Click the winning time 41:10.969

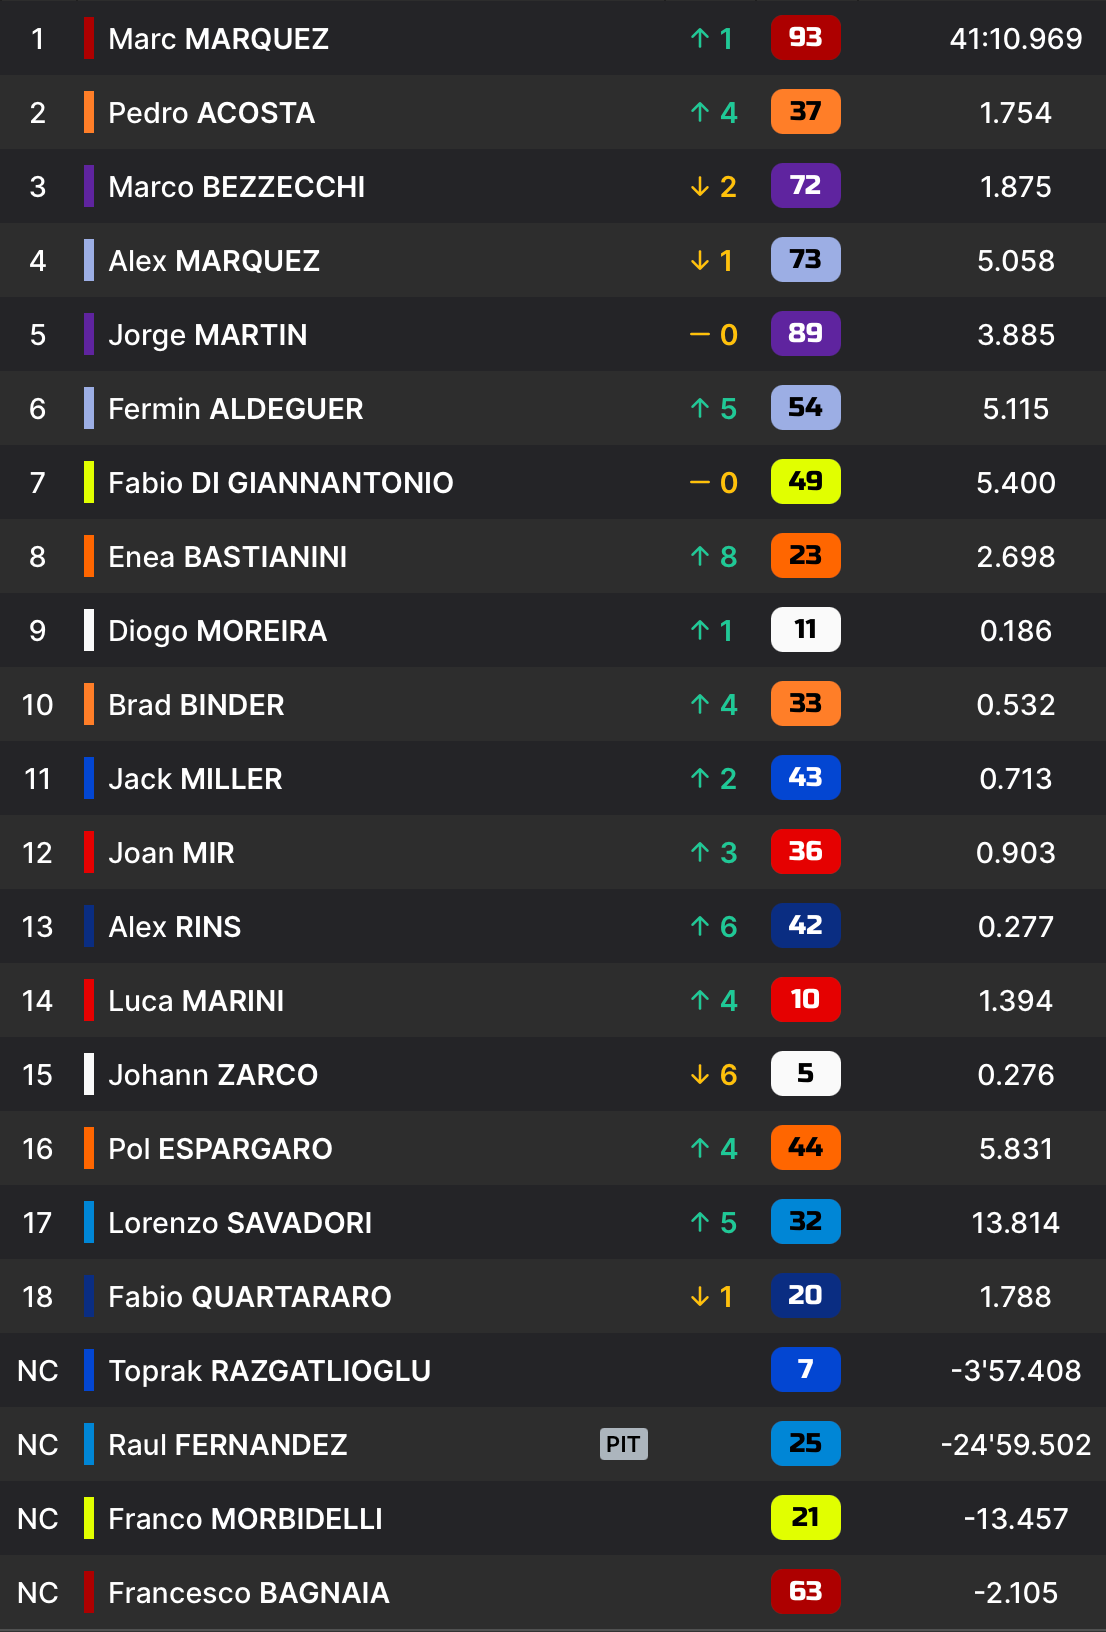tap(1016, 39)
